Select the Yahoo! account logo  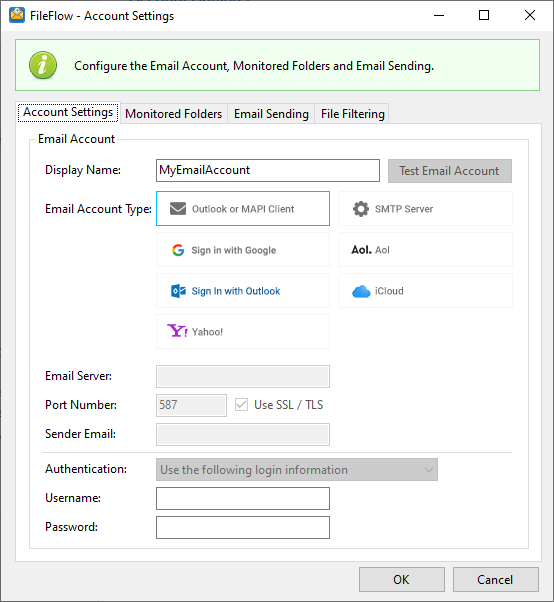coord(177,331)
